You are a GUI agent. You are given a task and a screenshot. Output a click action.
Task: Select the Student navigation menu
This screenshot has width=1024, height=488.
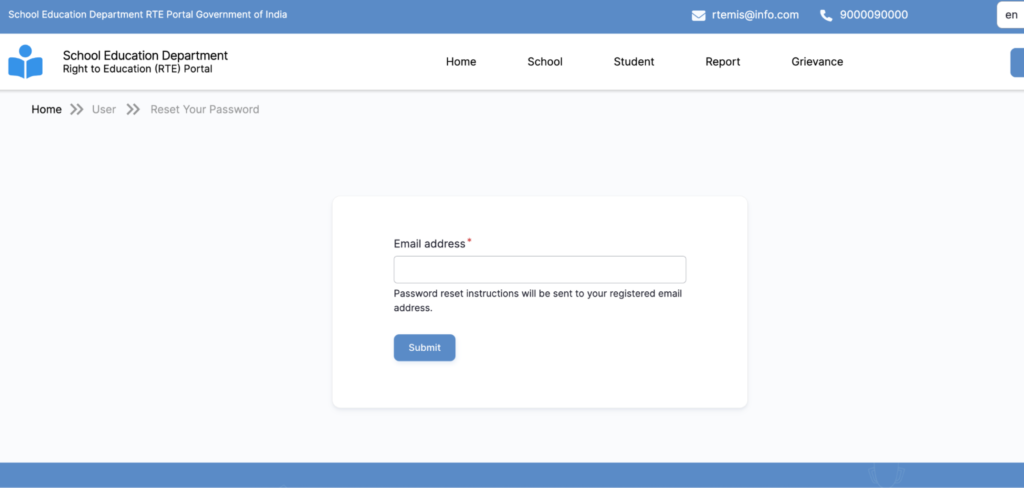coord(634,62)
